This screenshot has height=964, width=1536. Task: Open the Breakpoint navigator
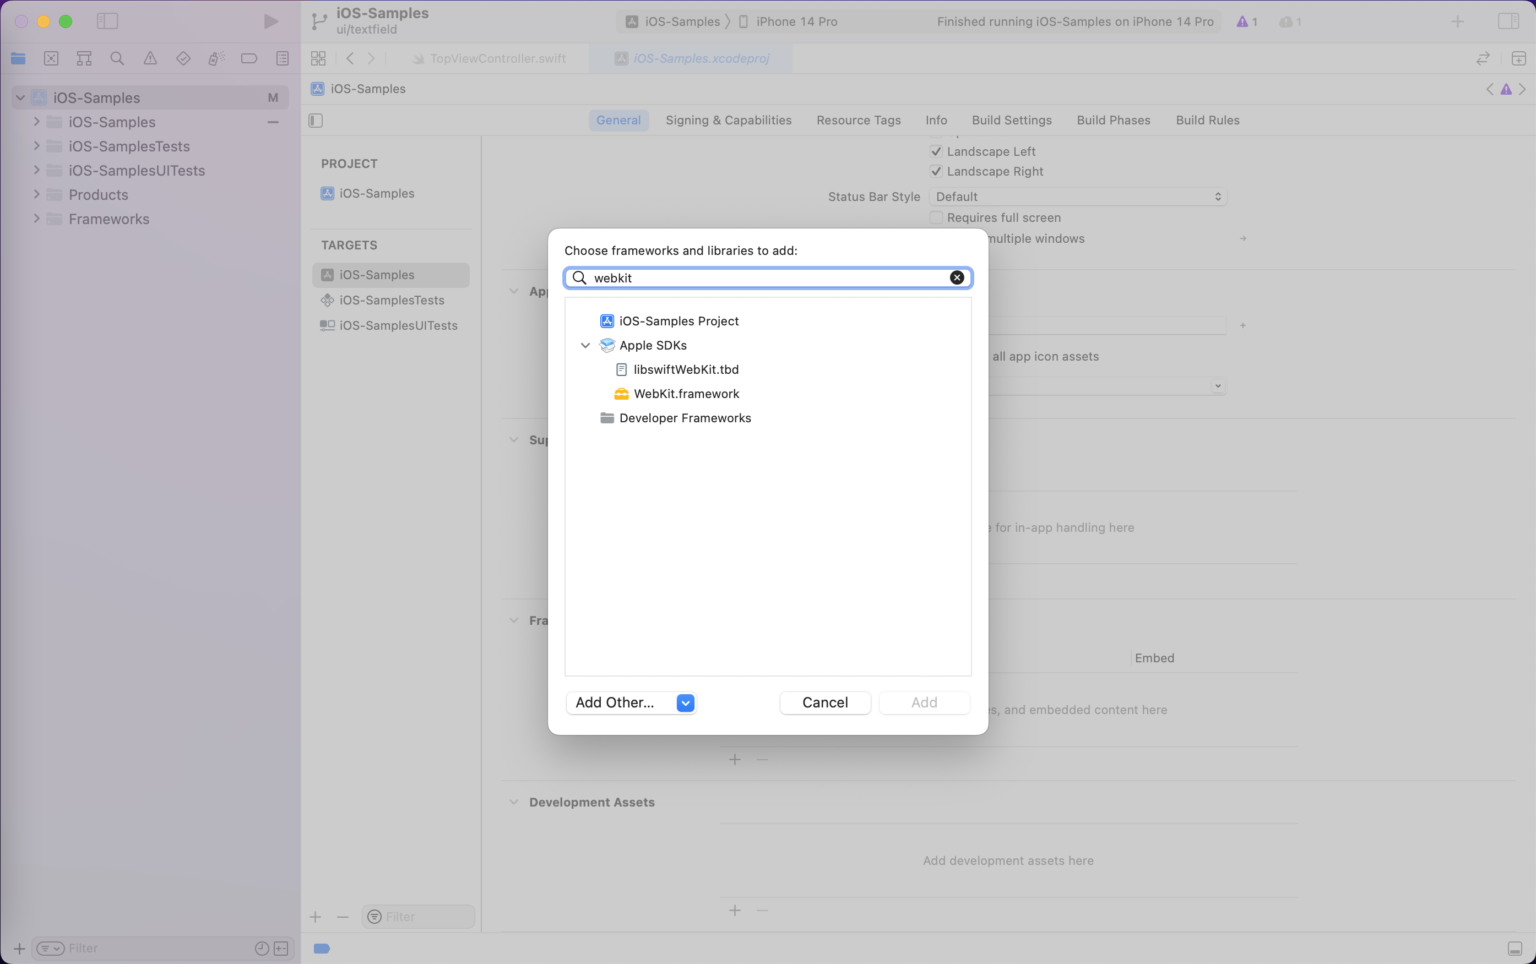(x=249, y=57)
